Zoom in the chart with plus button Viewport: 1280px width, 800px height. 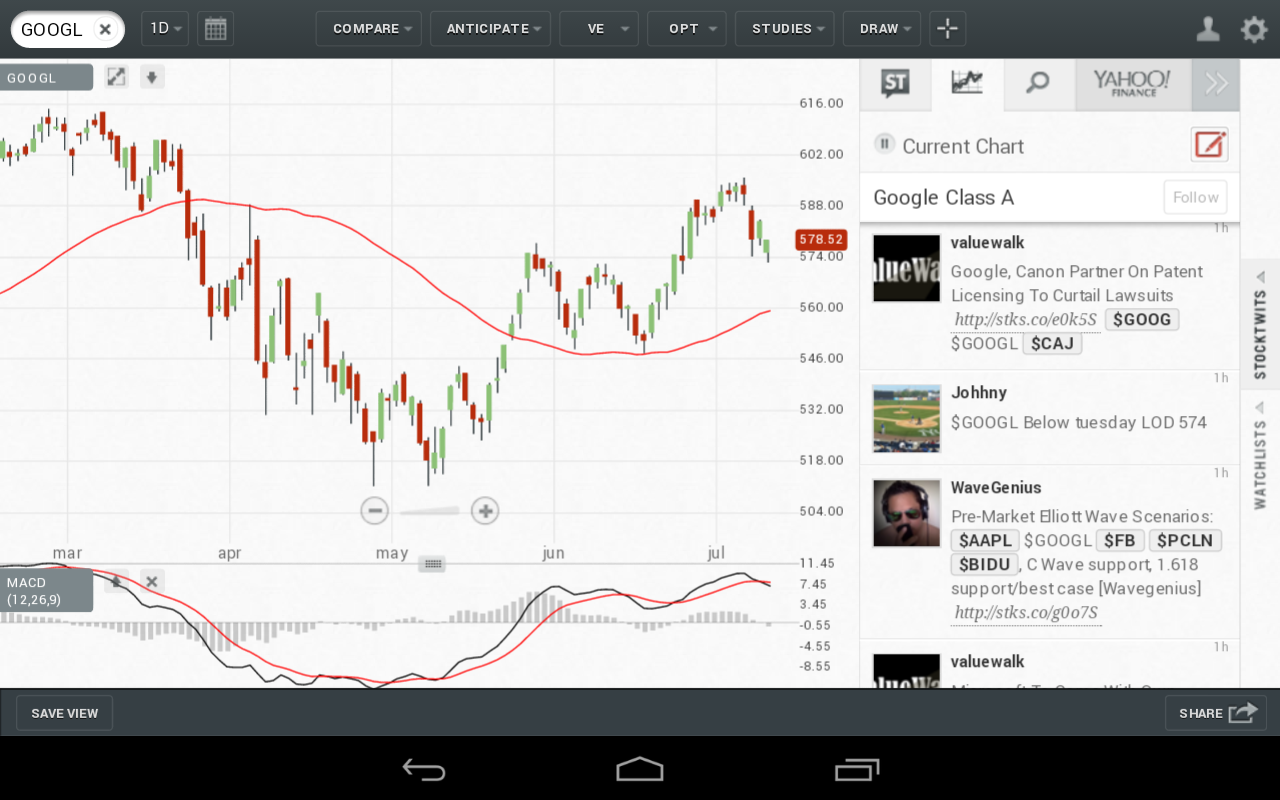(x=485, y=511)
